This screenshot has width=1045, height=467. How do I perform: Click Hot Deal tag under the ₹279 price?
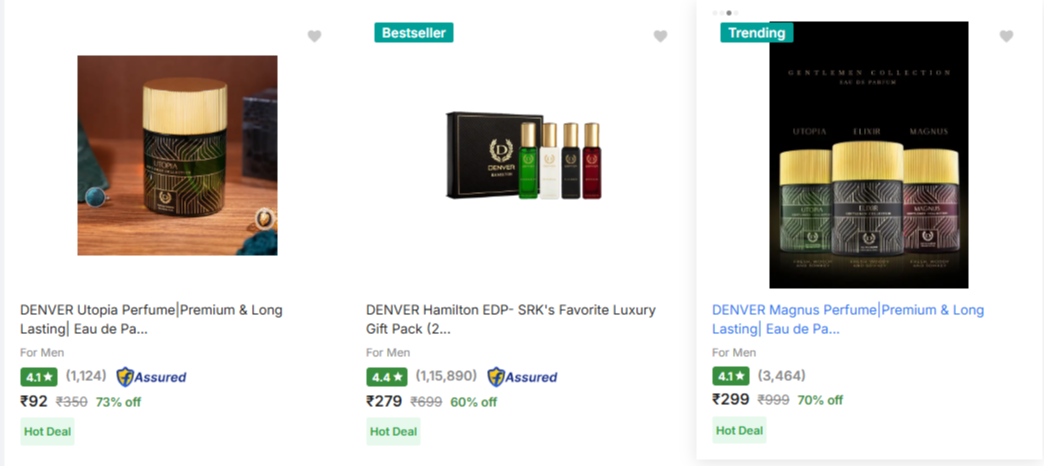393,432
